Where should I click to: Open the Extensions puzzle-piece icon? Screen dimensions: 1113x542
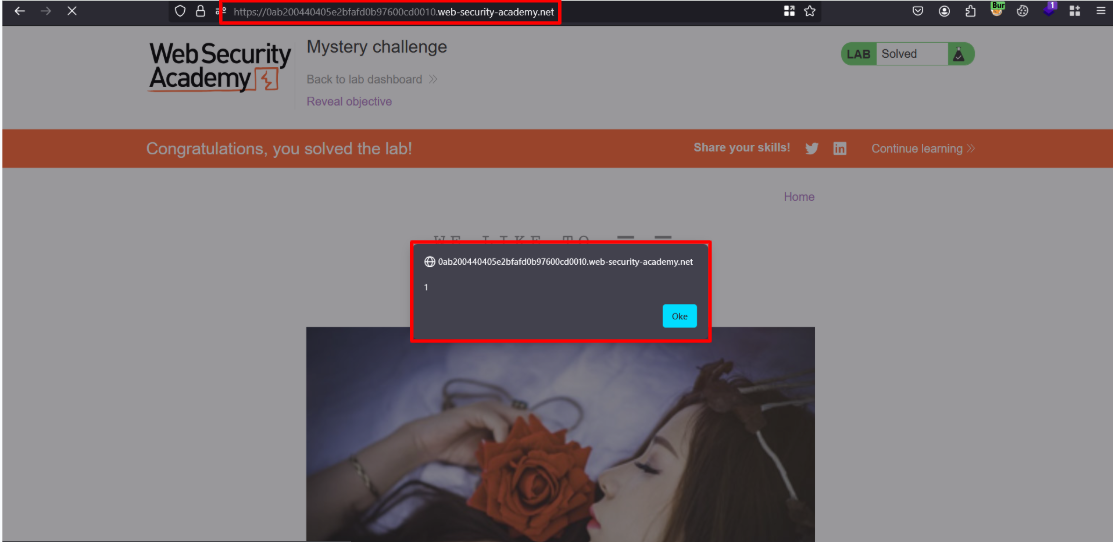pyautogui.click(x=970, y=11)
